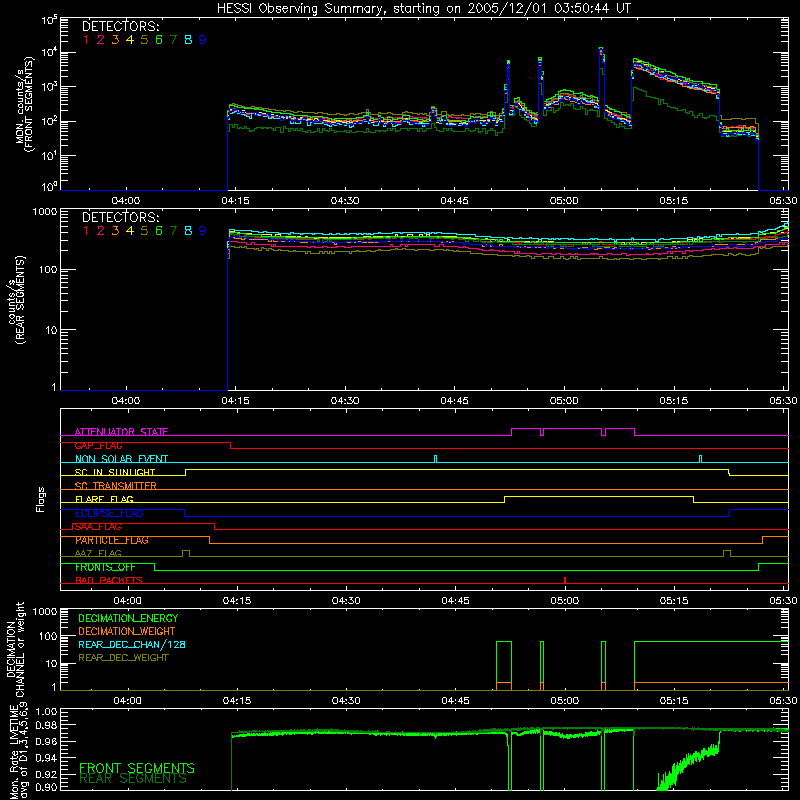The width and height of the screenshot is (800, 800).
Task: Click the 0.94 tick on the livetime axis
Action: [x=46, y=758]
